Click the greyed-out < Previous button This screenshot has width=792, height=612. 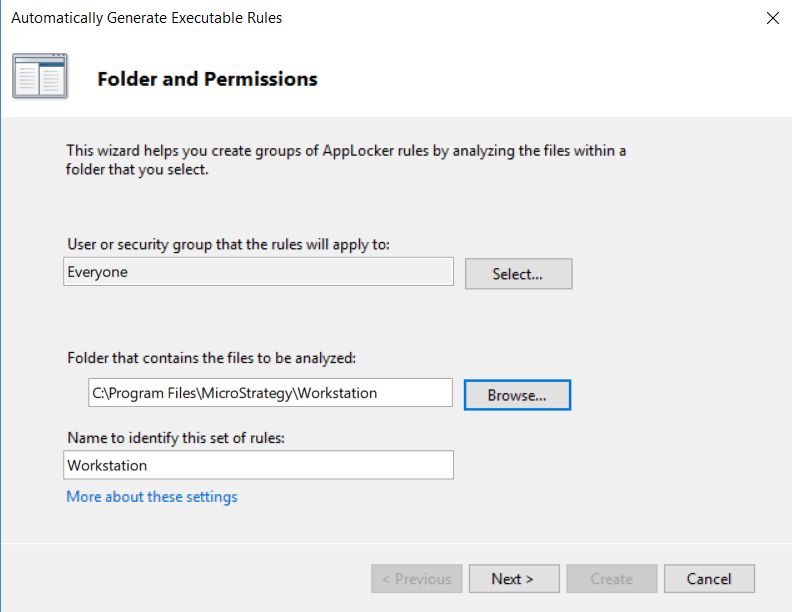click(x=417, y=579)
